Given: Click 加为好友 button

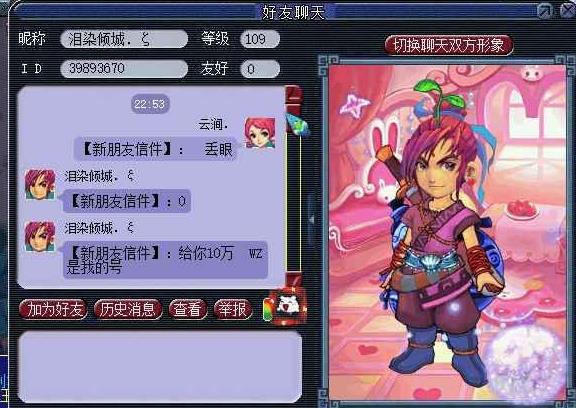Looking at the screenshot, I should click(x=53, y=309).
